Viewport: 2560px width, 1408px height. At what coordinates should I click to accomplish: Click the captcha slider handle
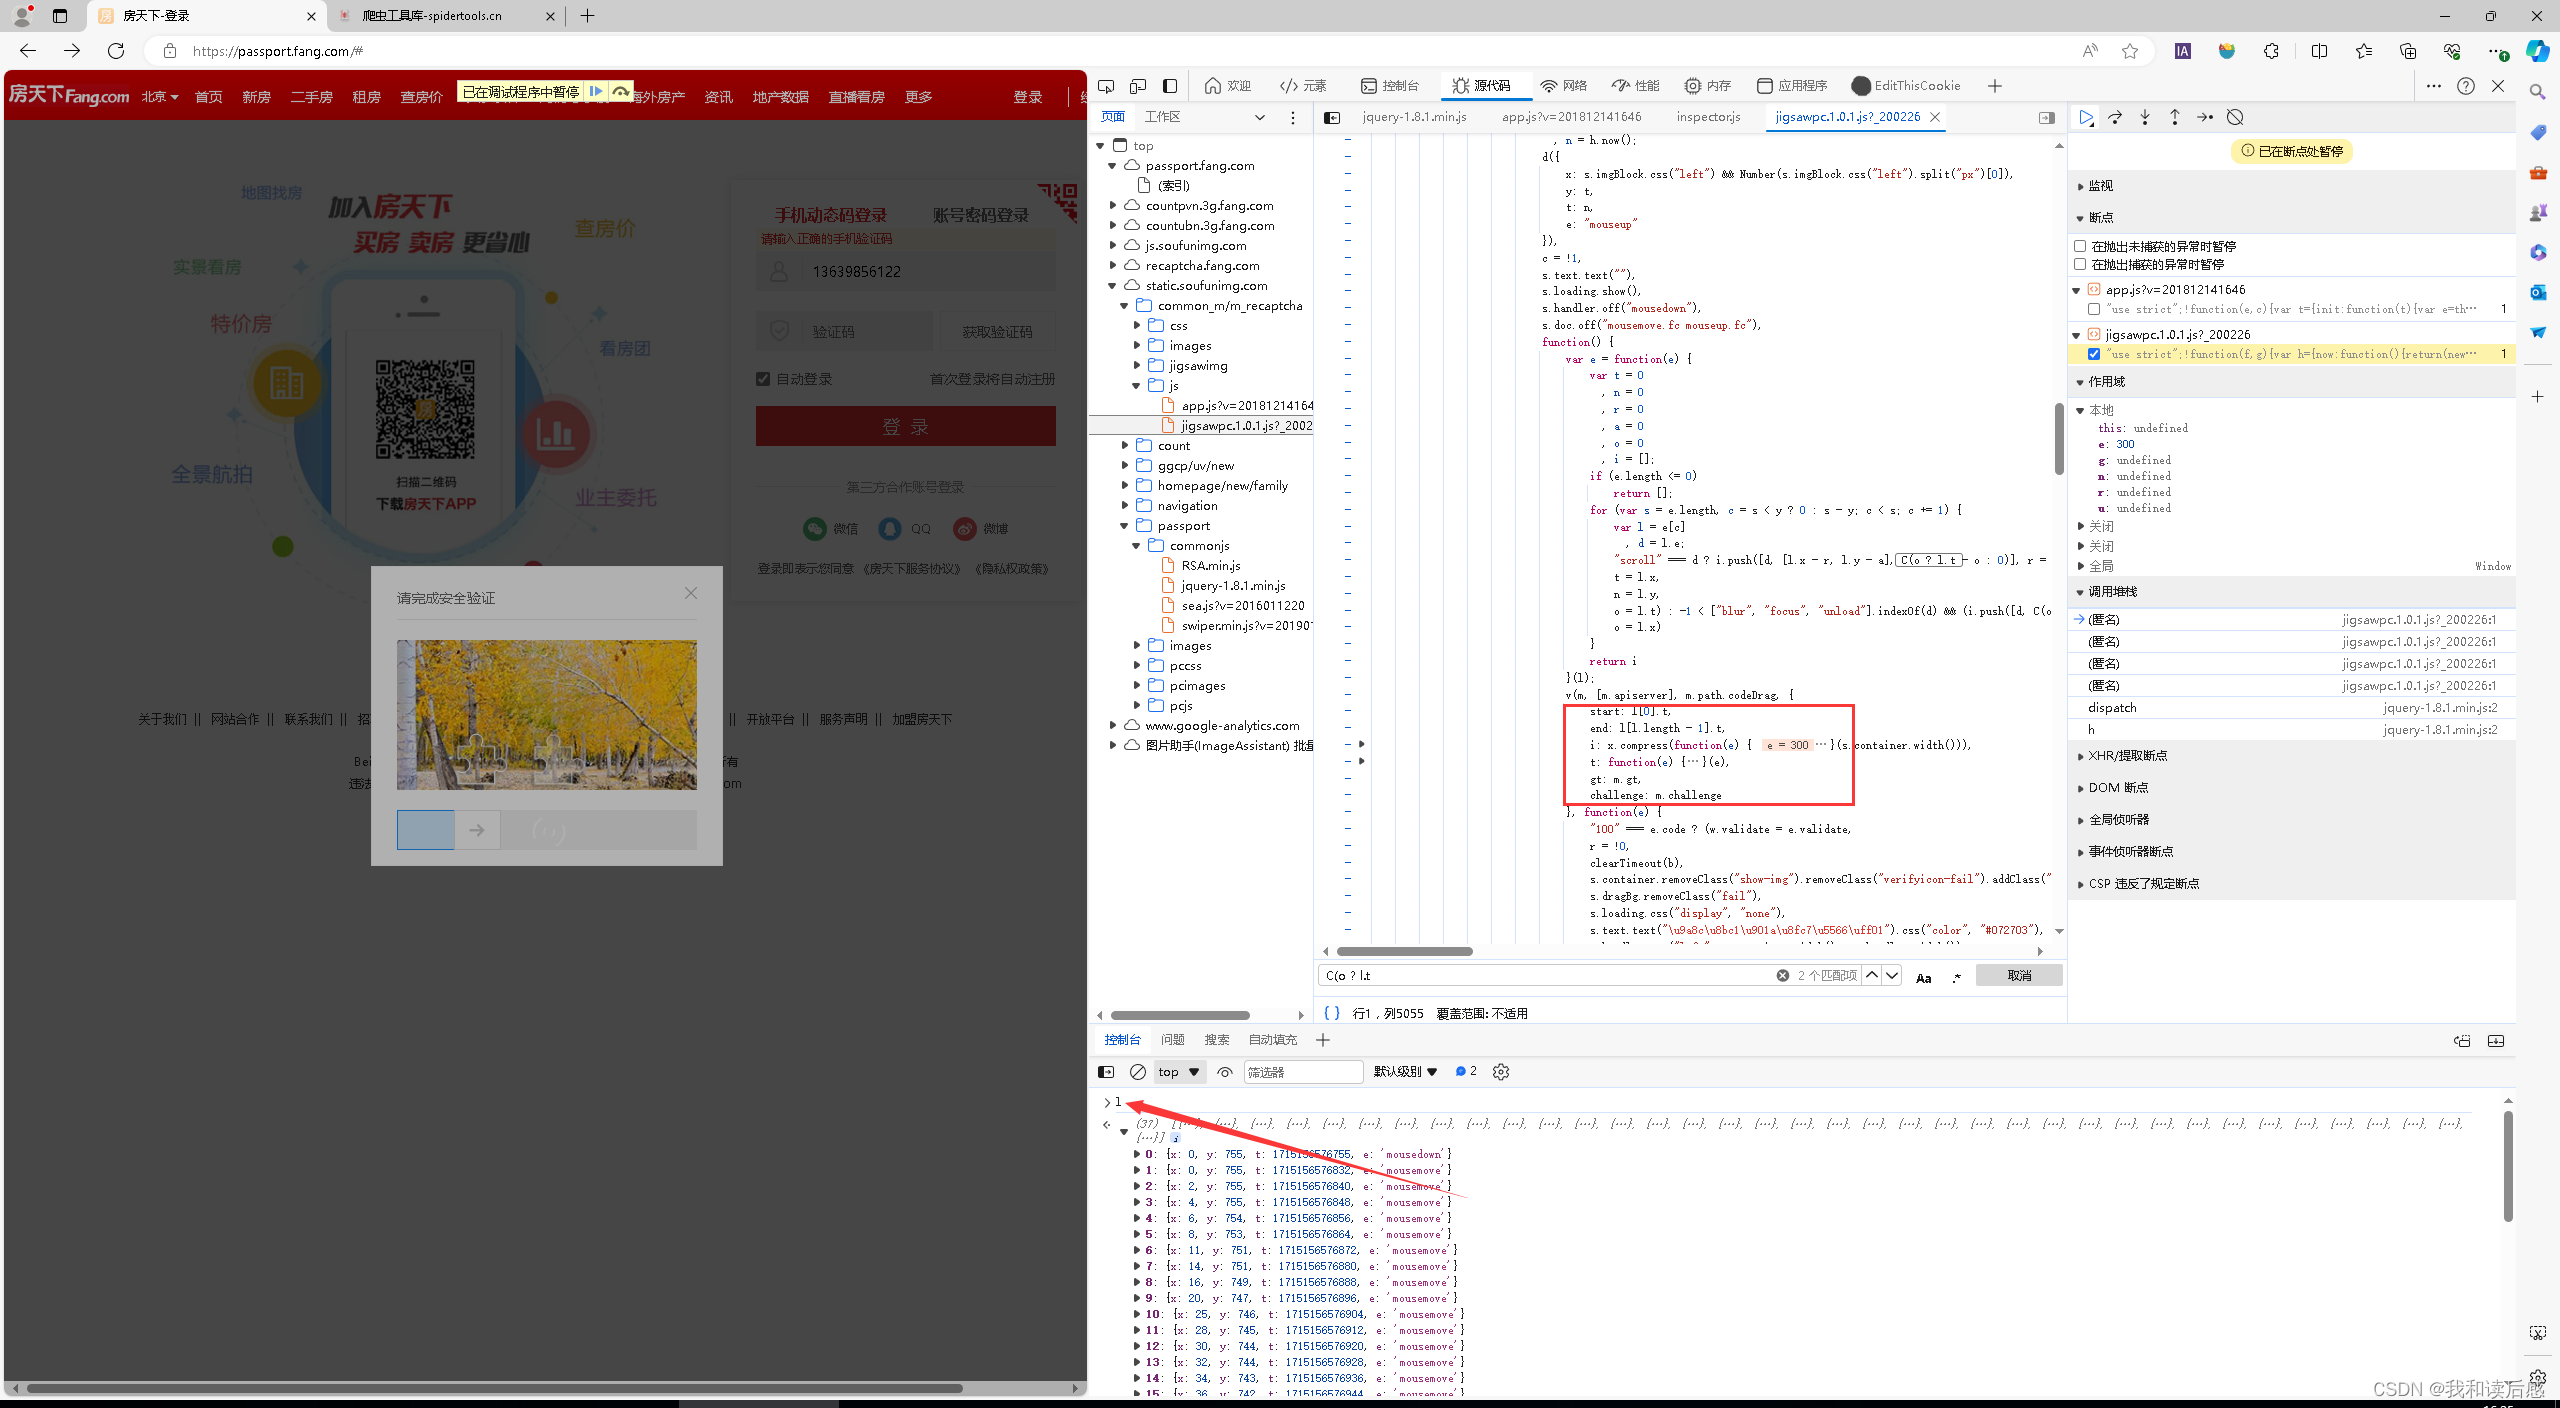477,830
